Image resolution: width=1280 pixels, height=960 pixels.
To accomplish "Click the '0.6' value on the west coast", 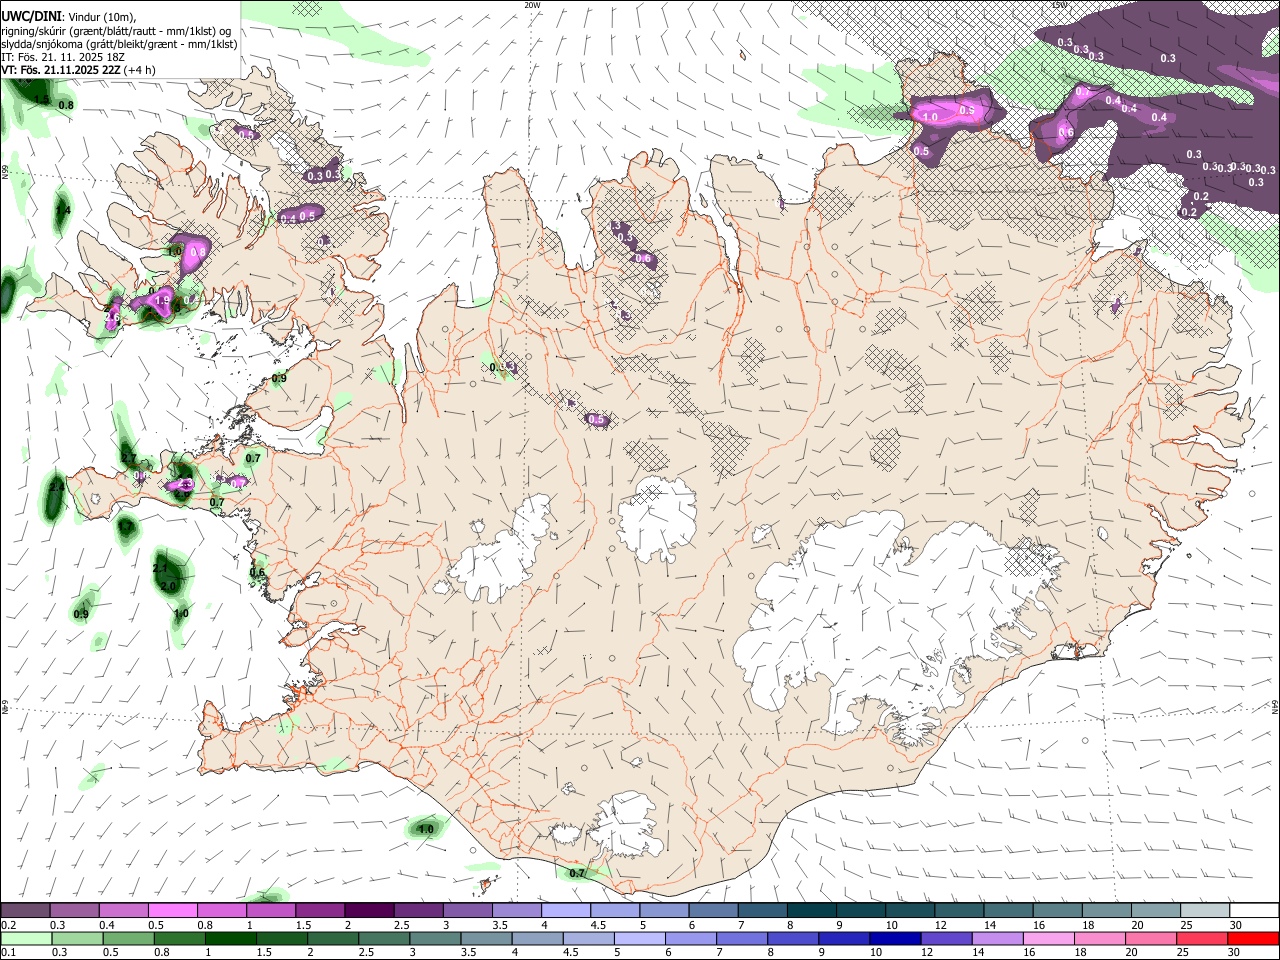I will [x=257, y=572].
